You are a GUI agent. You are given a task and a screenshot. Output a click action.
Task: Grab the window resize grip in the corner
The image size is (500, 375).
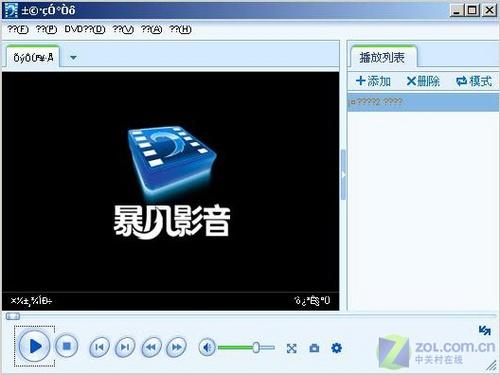click(x=492, y=366)
